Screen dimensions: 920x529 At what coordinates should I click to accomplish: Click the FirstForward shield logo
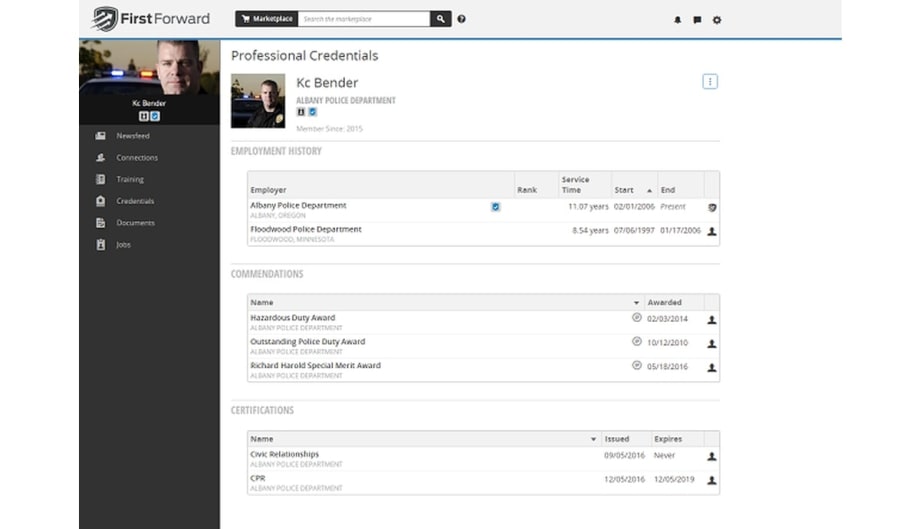(105, 19)
